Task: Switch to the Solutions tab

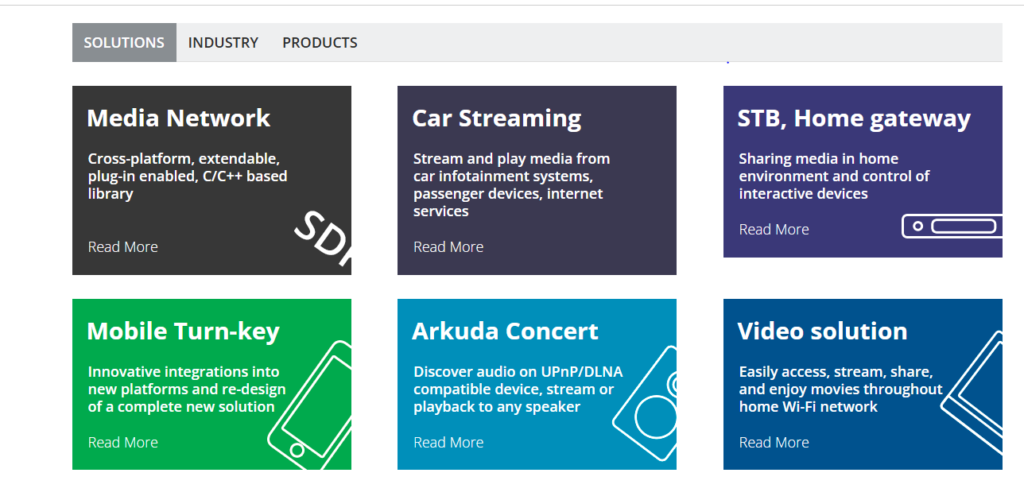Action: 124,43
